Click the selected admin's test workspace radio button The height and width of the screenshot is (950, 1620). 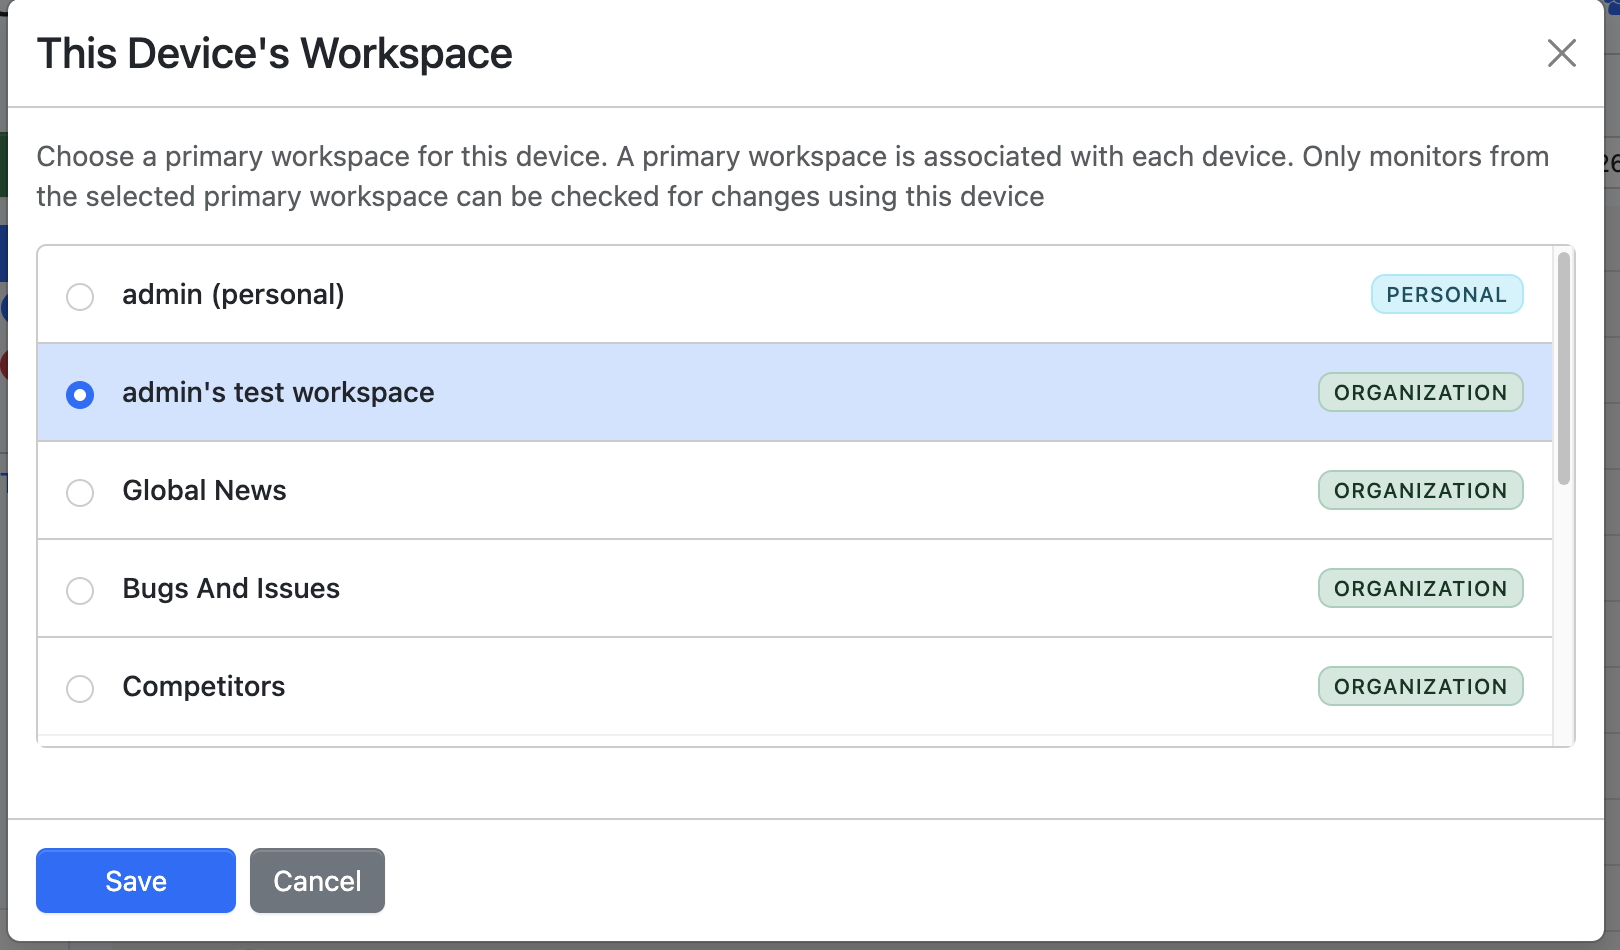[x=80, y=395]
